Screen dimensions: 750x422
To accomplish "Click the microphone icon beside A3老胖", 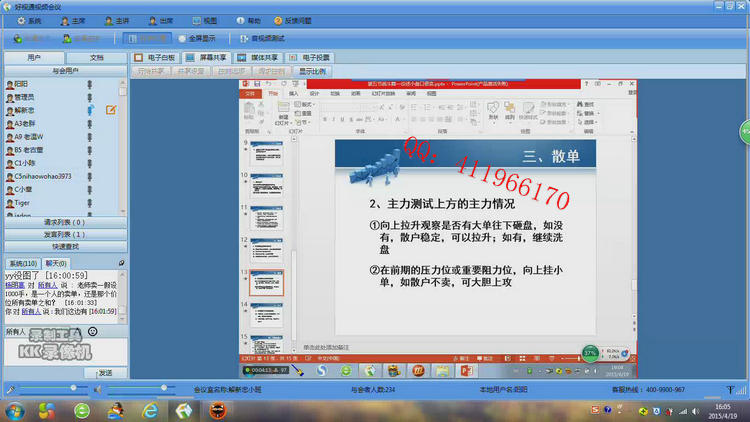I will click(89, 124).
